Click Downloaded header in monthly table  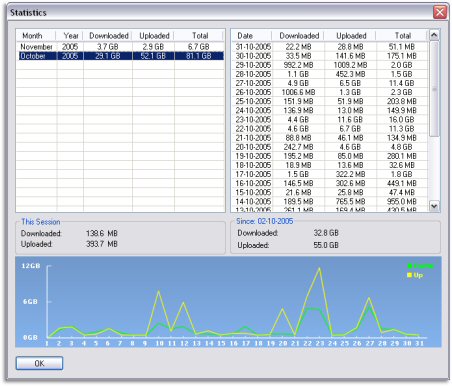pyautogui.click(x=108, y=36)
